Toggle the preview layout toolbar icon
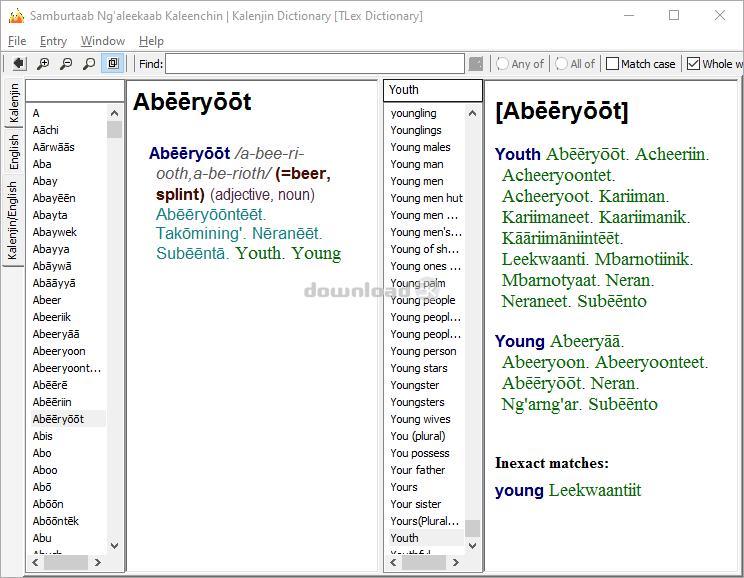Screen dimensions: 744x578 113,64
